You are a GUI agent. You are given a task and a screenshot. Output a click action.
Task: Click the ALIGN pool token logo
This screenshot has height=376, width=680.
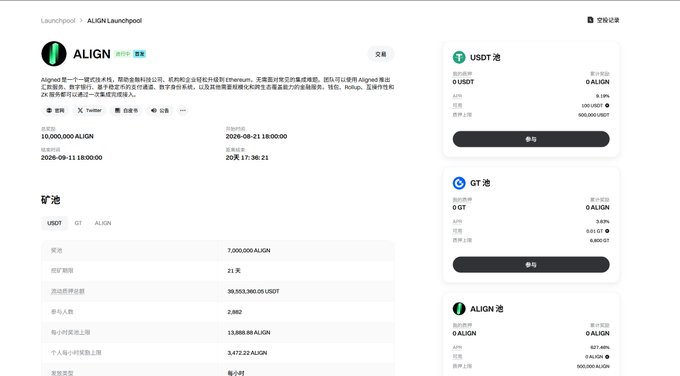pos(459,309)
